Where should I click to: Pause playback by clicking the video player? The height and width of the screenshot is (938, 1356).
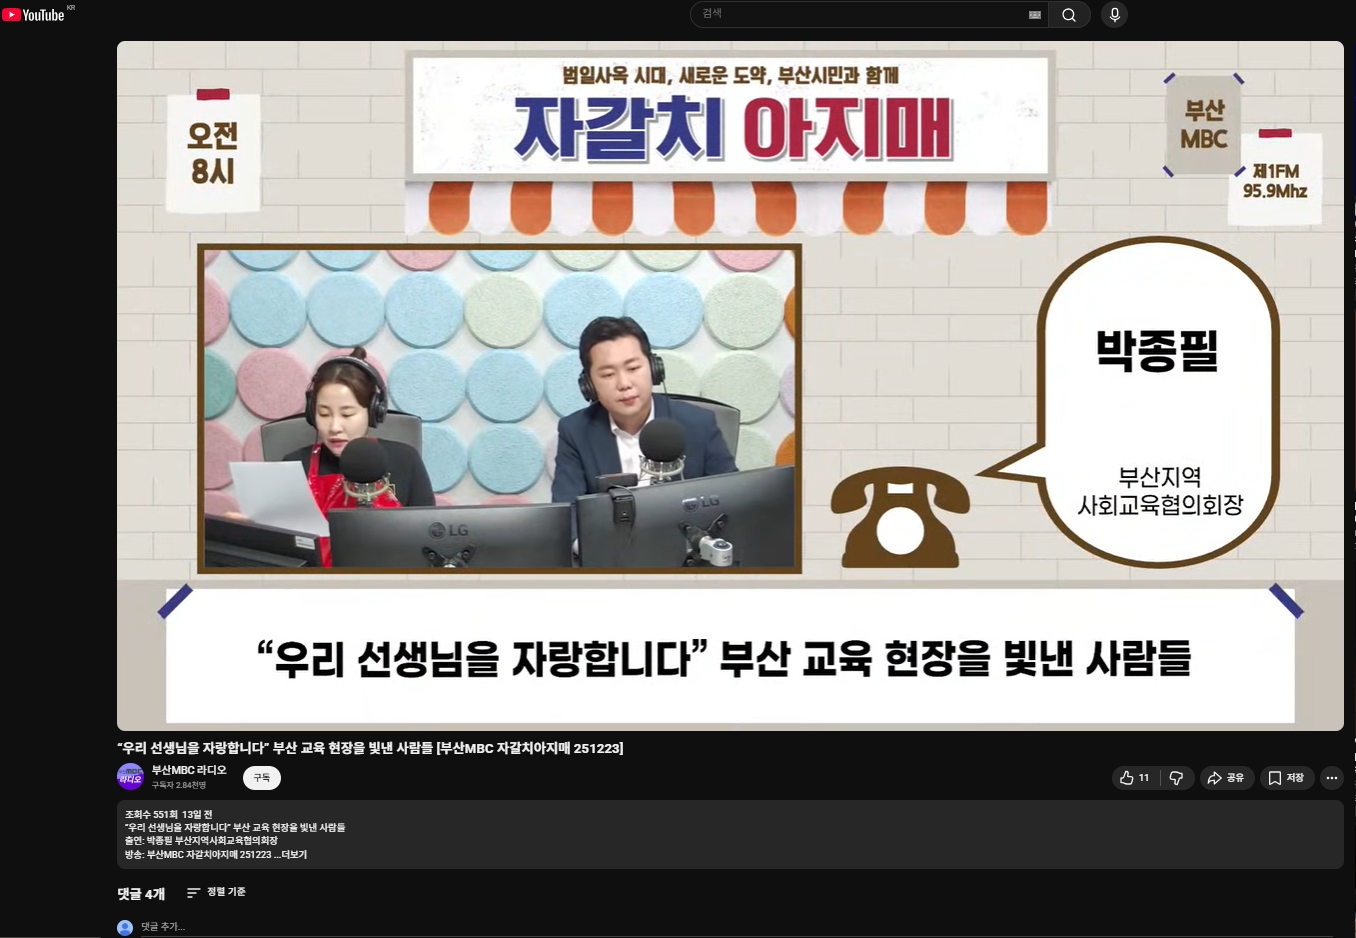[730, 385]
